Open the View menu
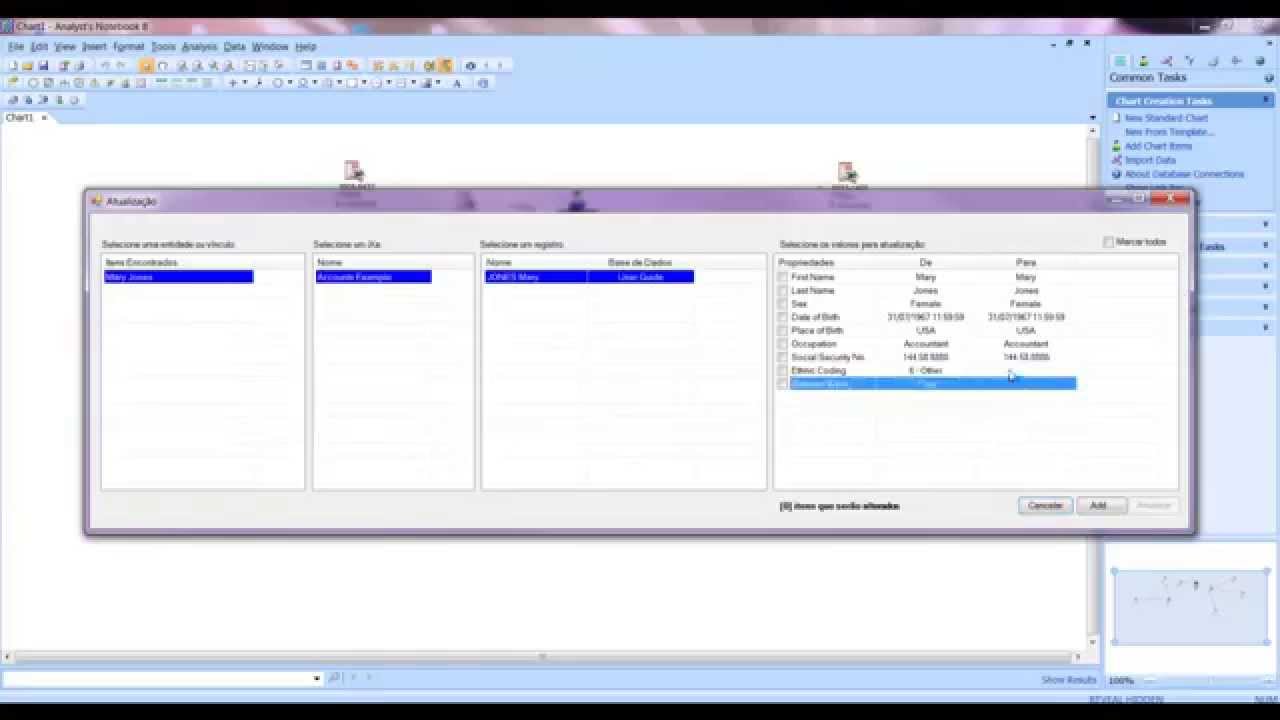1280x720 pixels. coord(65,47)
